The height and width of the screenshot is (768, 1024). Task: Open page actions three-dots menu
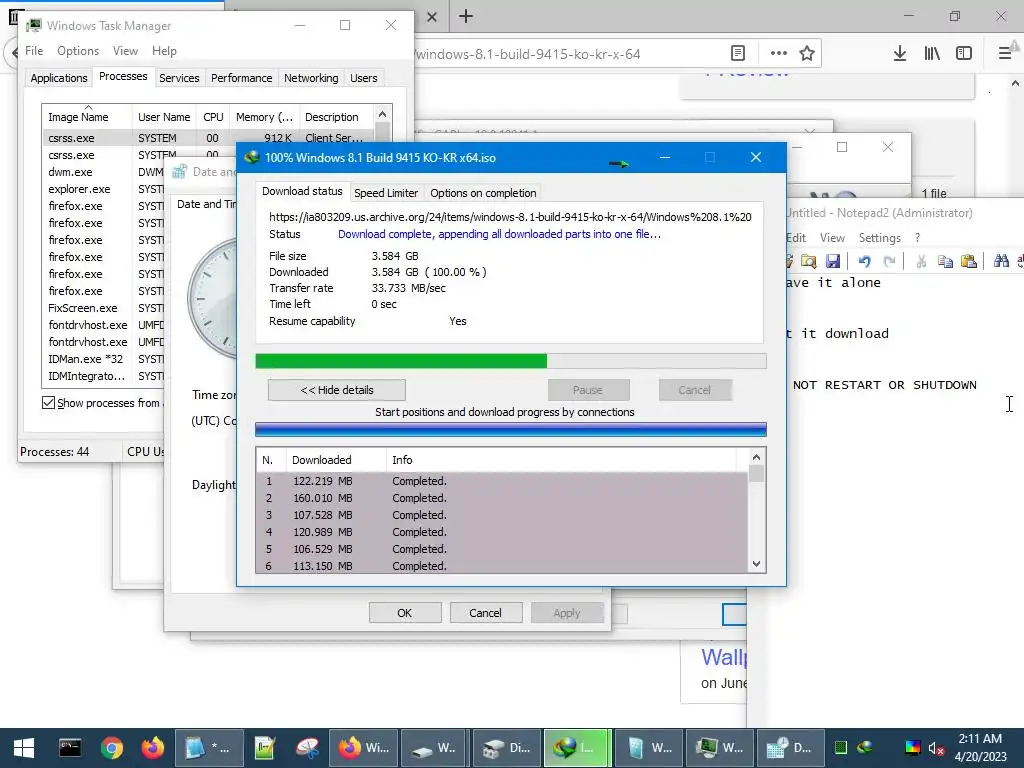click(778, 54)
